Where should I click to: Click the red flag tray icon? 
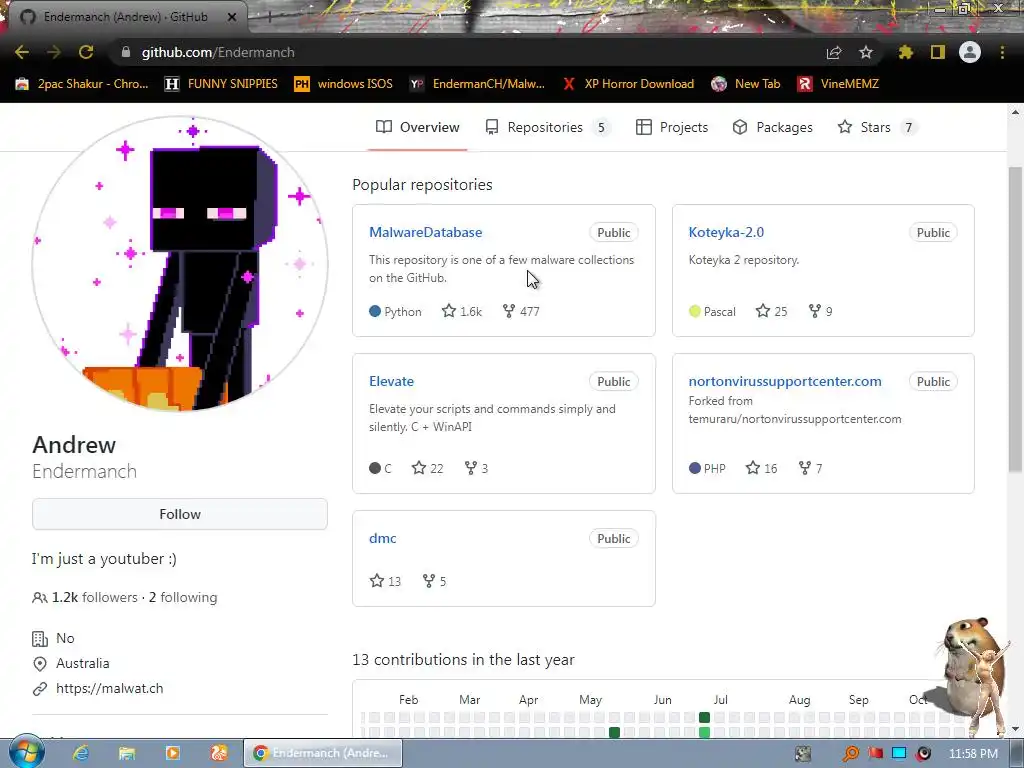pos(876,754)
